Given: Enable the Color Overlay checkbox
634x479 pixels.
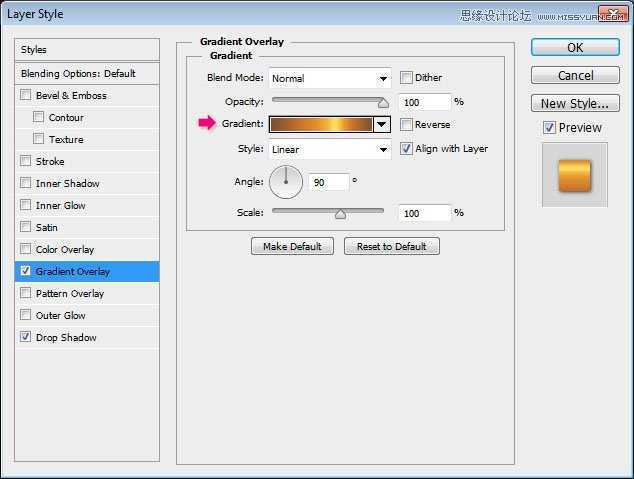Looking at the screenshot, I should pos(25,249).
